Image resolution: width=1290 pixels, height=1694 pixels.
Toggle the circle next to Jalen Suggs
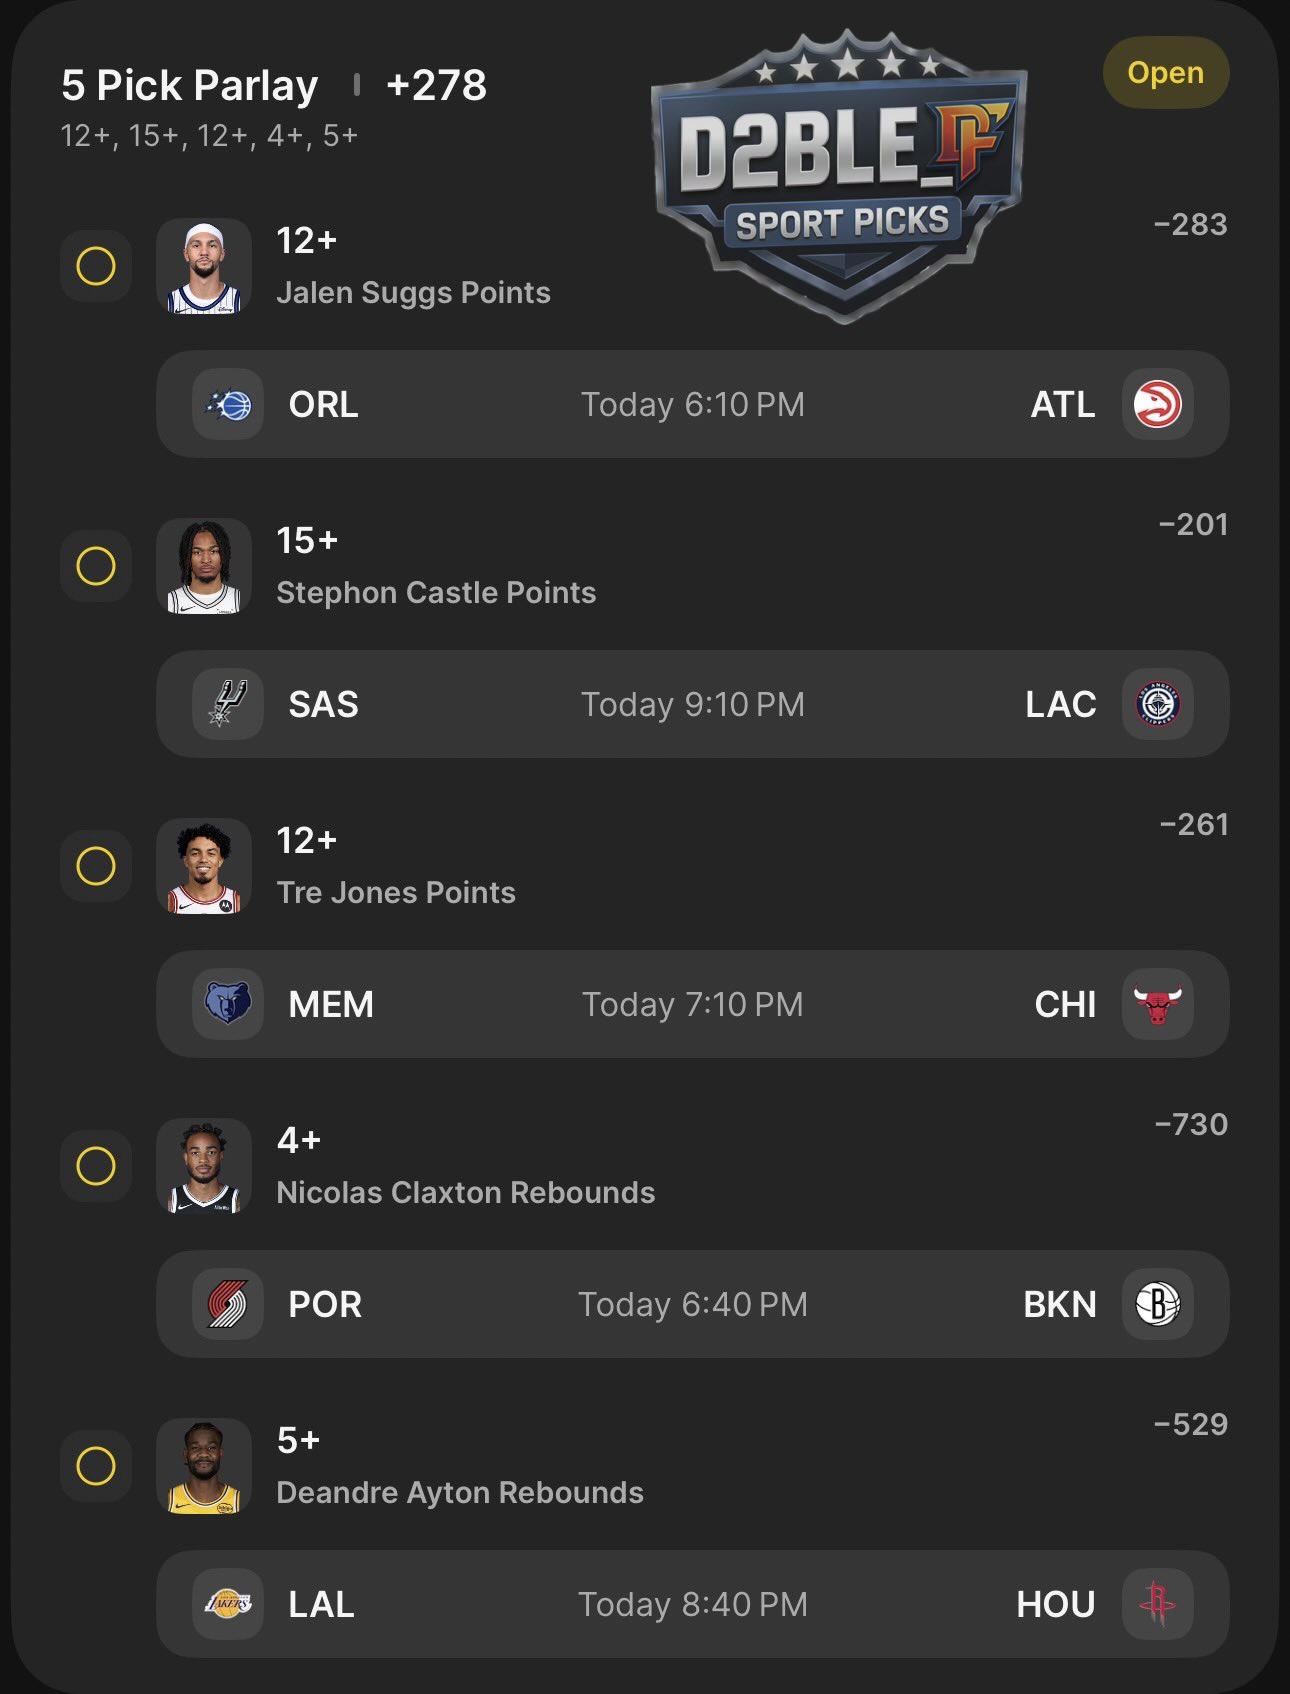[x=96, y=266]
